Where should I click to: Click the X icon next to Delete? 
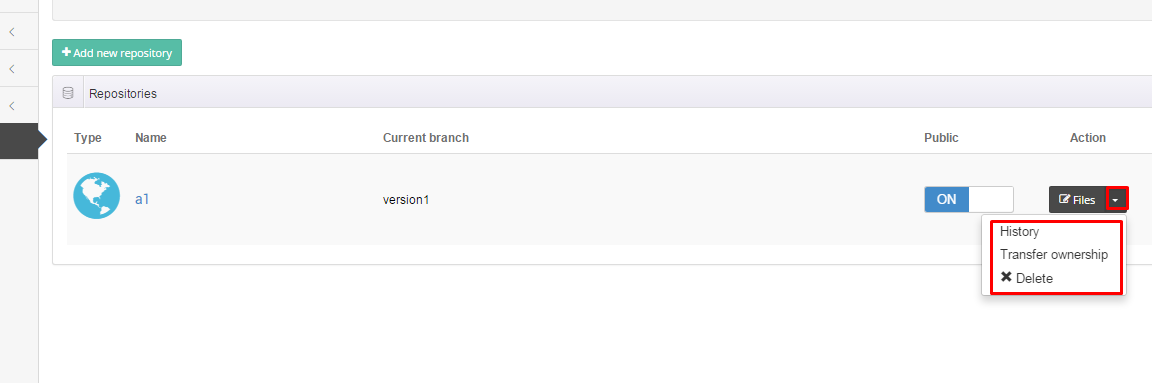click(x=1007, y=277)
